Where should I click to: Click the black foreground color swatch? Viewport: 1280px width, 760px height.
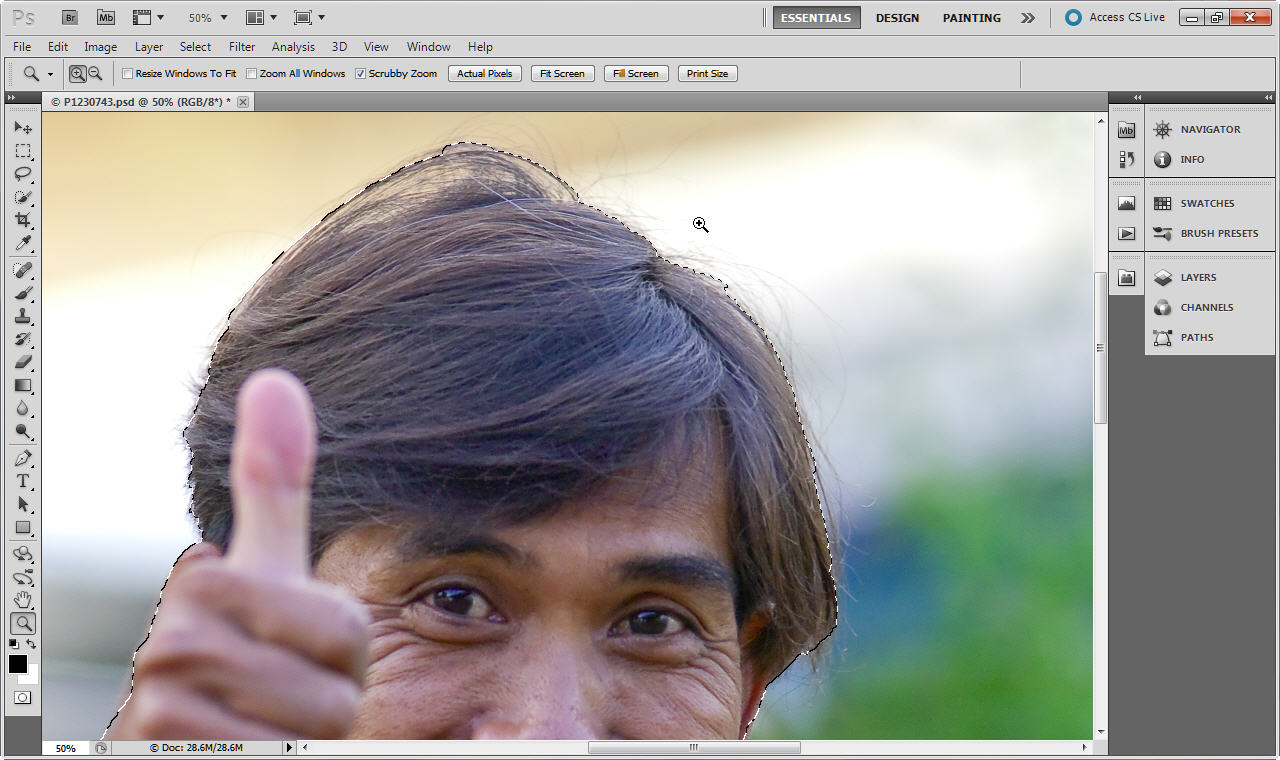pos(17,664)
